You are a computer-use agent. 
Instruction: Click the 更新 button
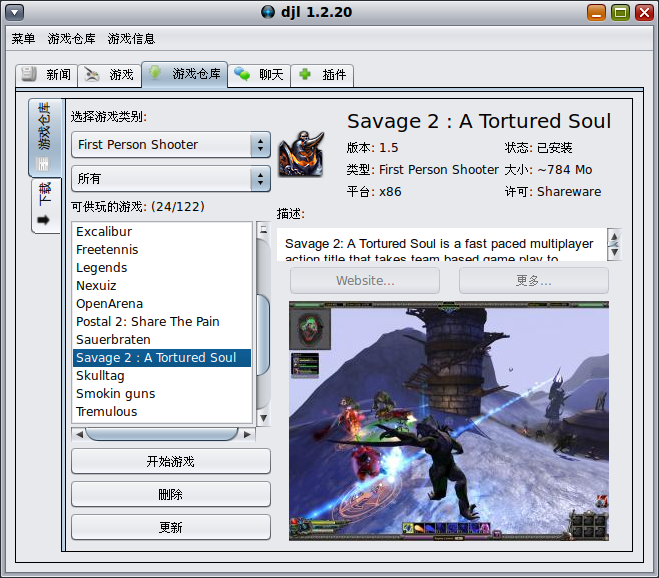171,527
